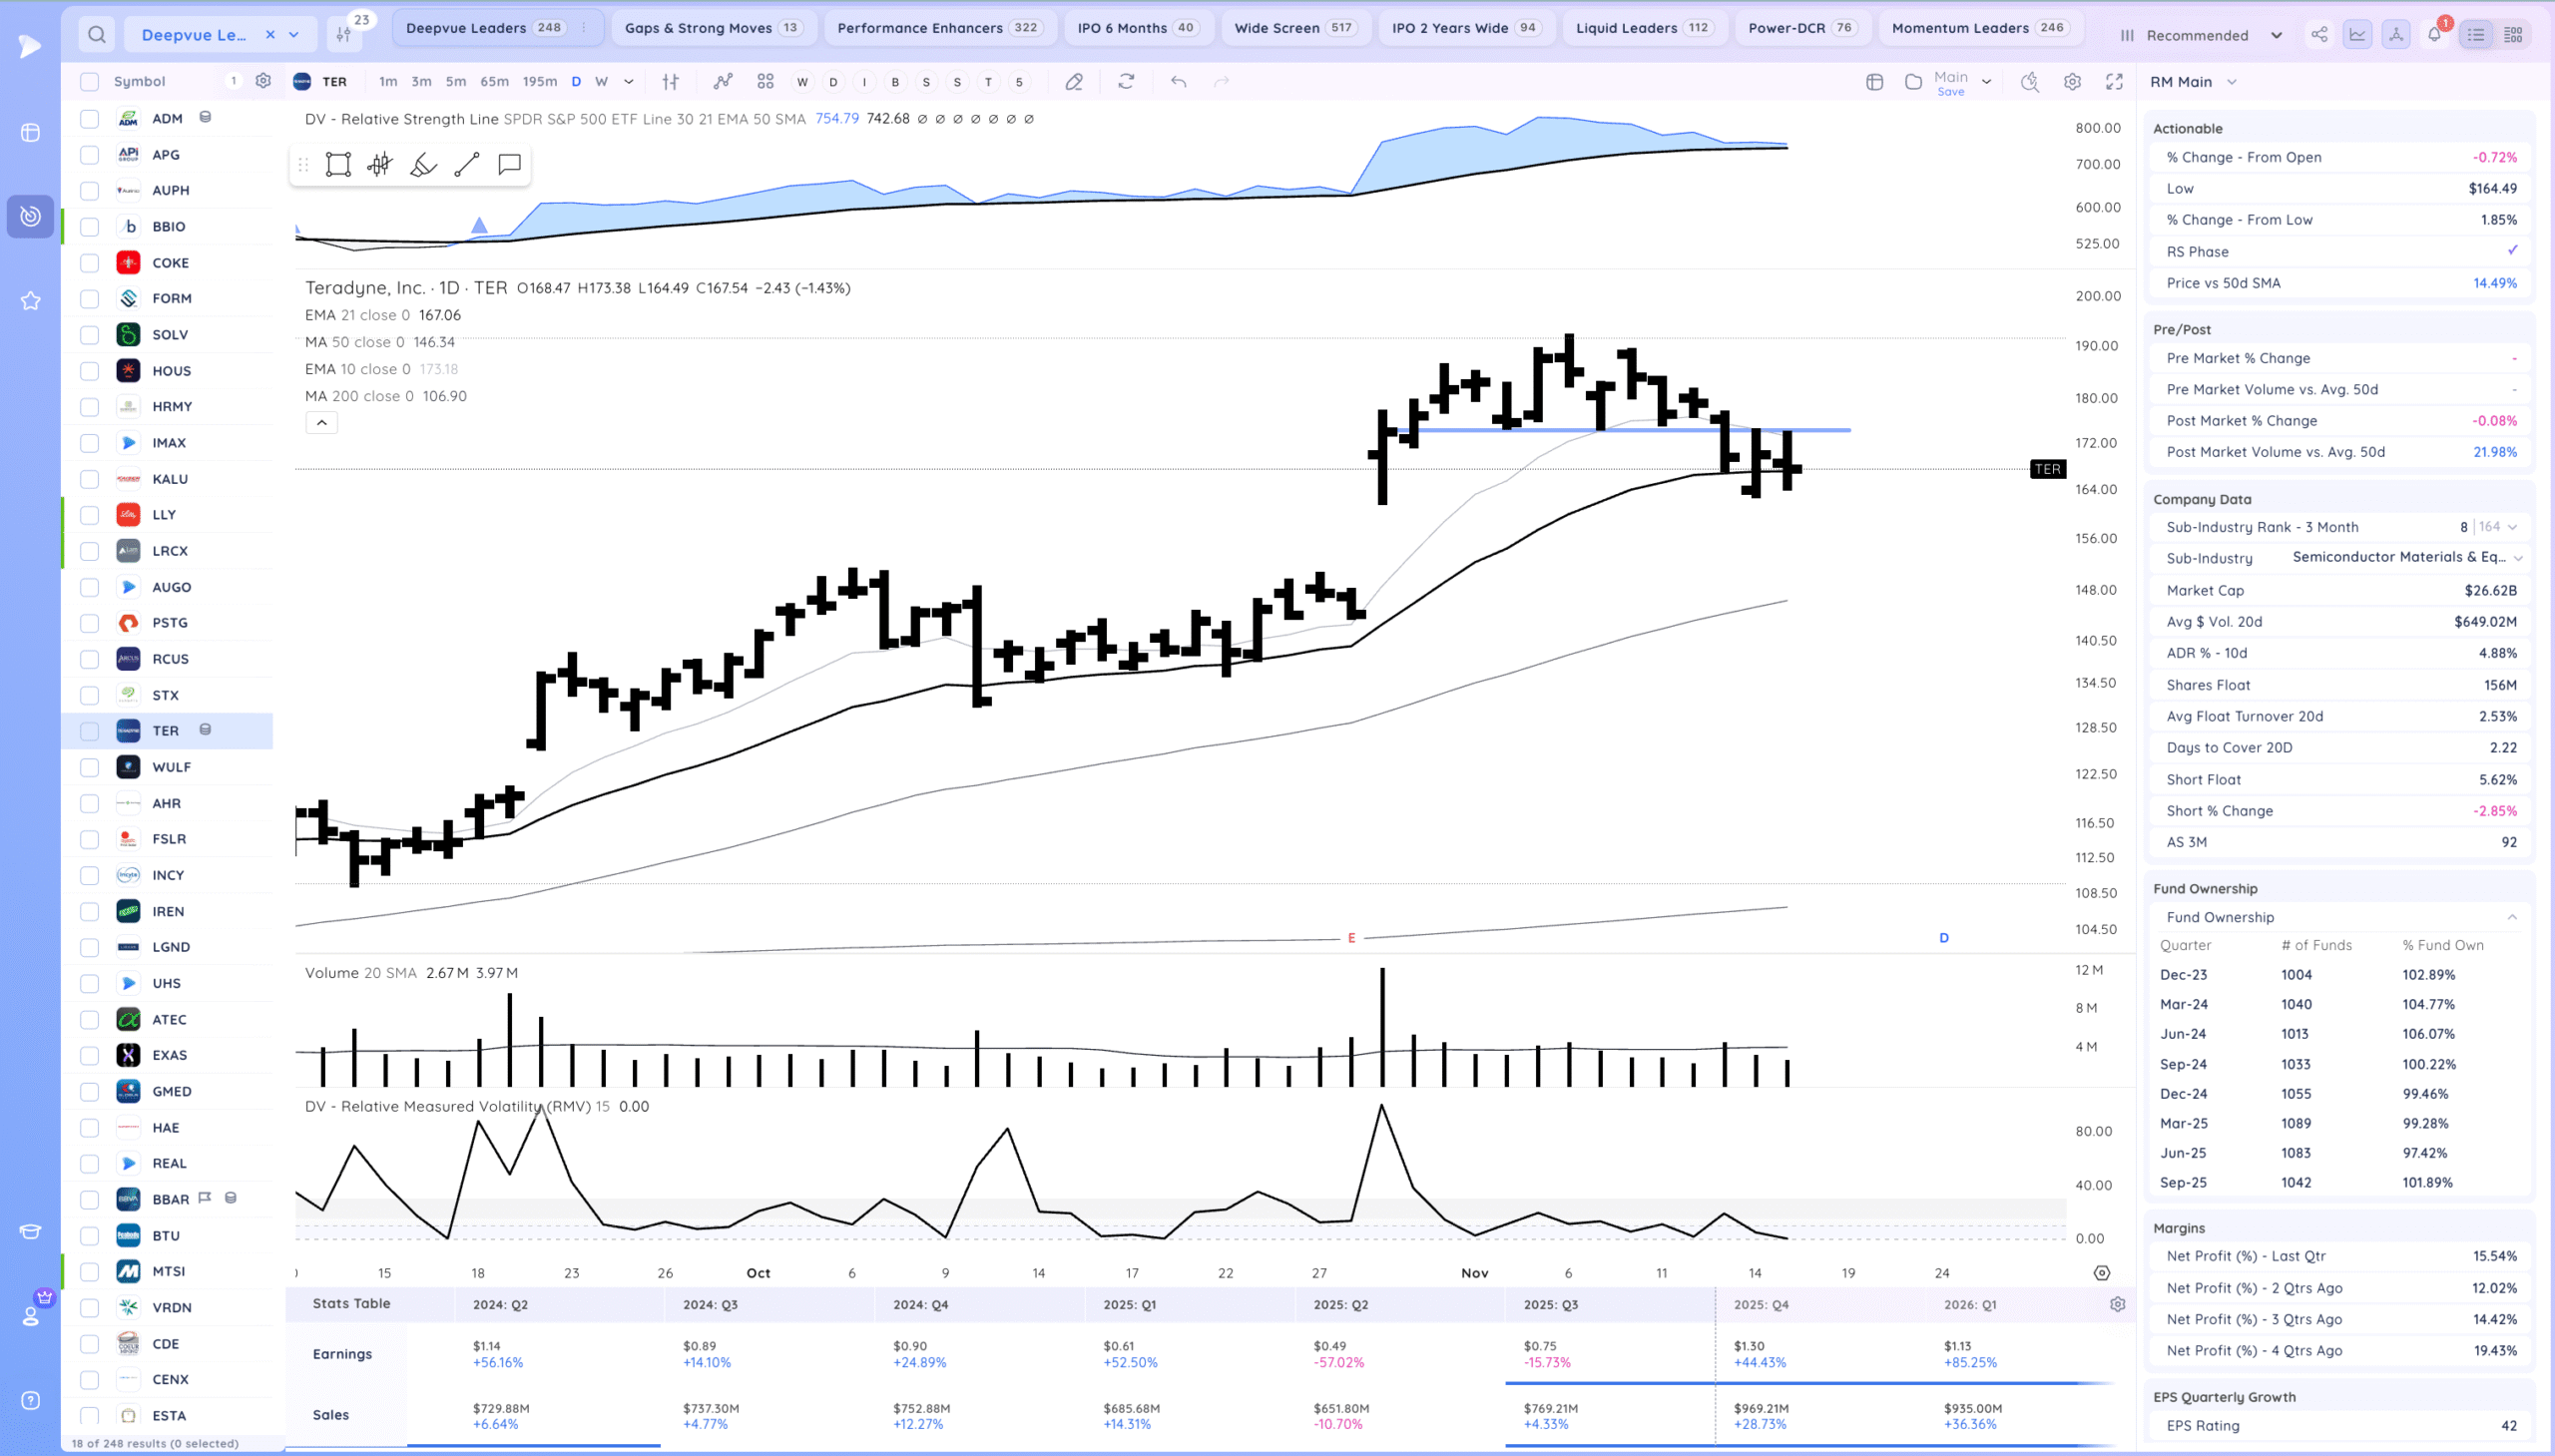Image resolution: width=2555 pixels, height=1456 pixels.
Task: Collapse the indicator legend chevron
Action: (322, 423)
